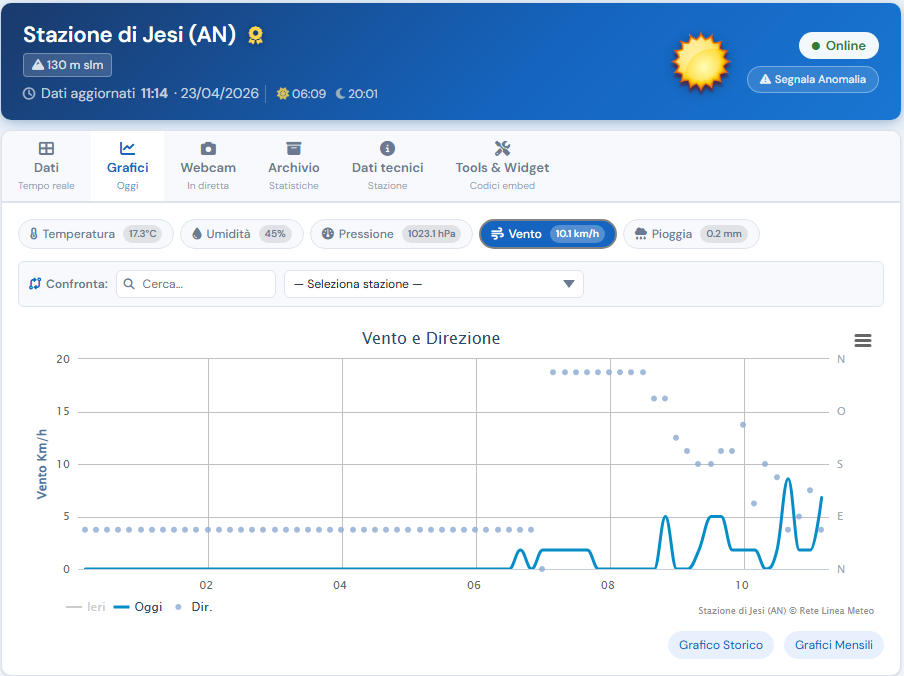Hide the Oggi line via legend

(x=138, y=607)
